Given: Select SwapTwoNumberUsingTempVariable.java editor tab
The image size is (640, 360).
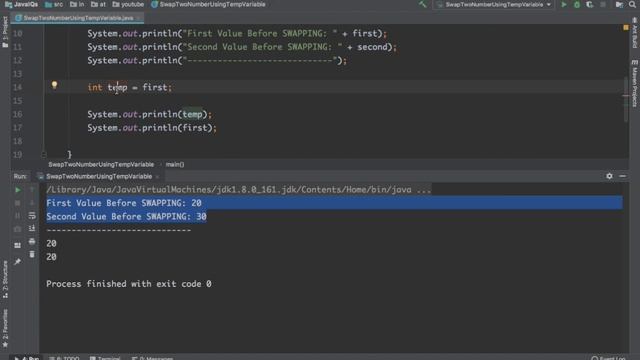Looking at the screenshot, I should click(78, 18).
